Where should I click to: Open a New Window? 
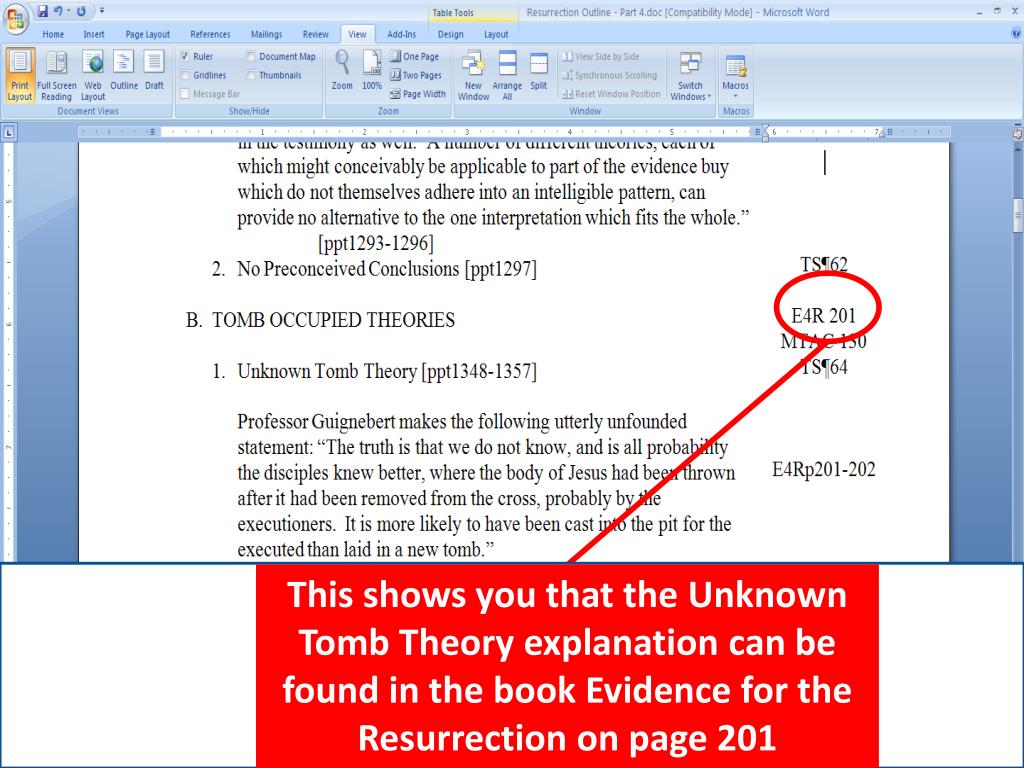pyautogui.click(x=473, y=76)
